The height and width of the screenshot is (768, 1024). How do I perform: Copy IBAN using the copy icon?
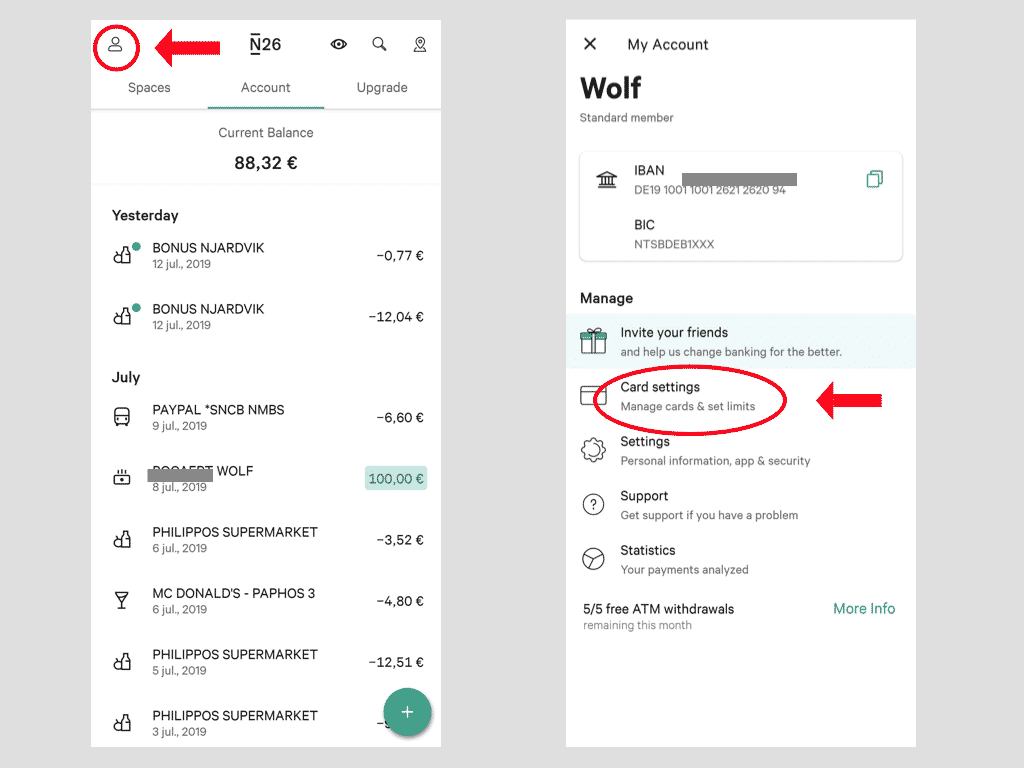tap(874, 179)
